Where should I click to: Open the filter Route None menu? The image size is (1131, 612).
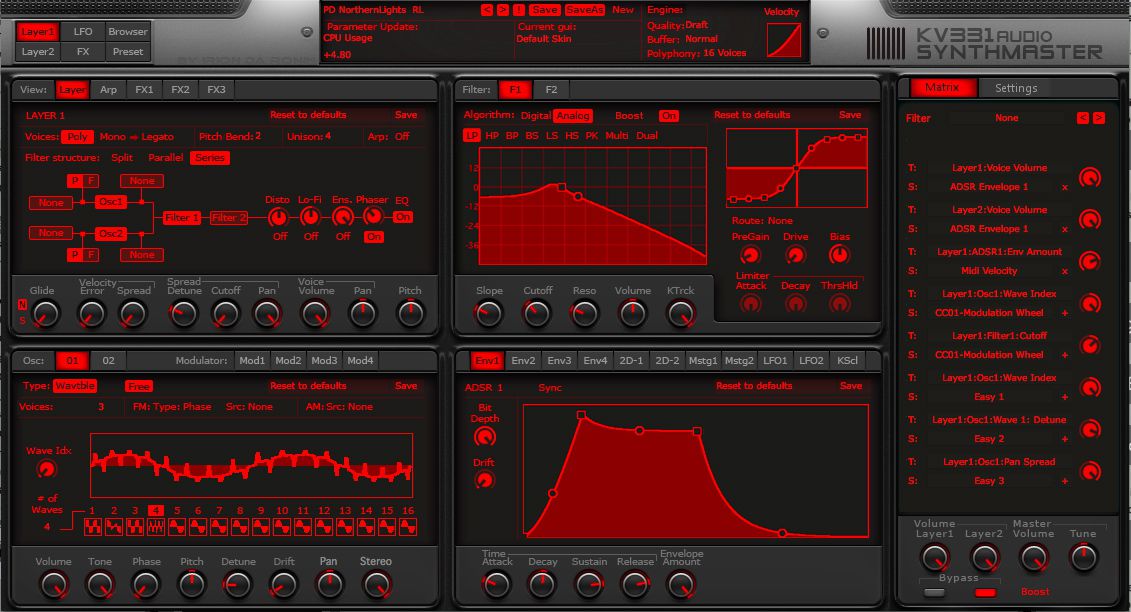pos(780,221)
